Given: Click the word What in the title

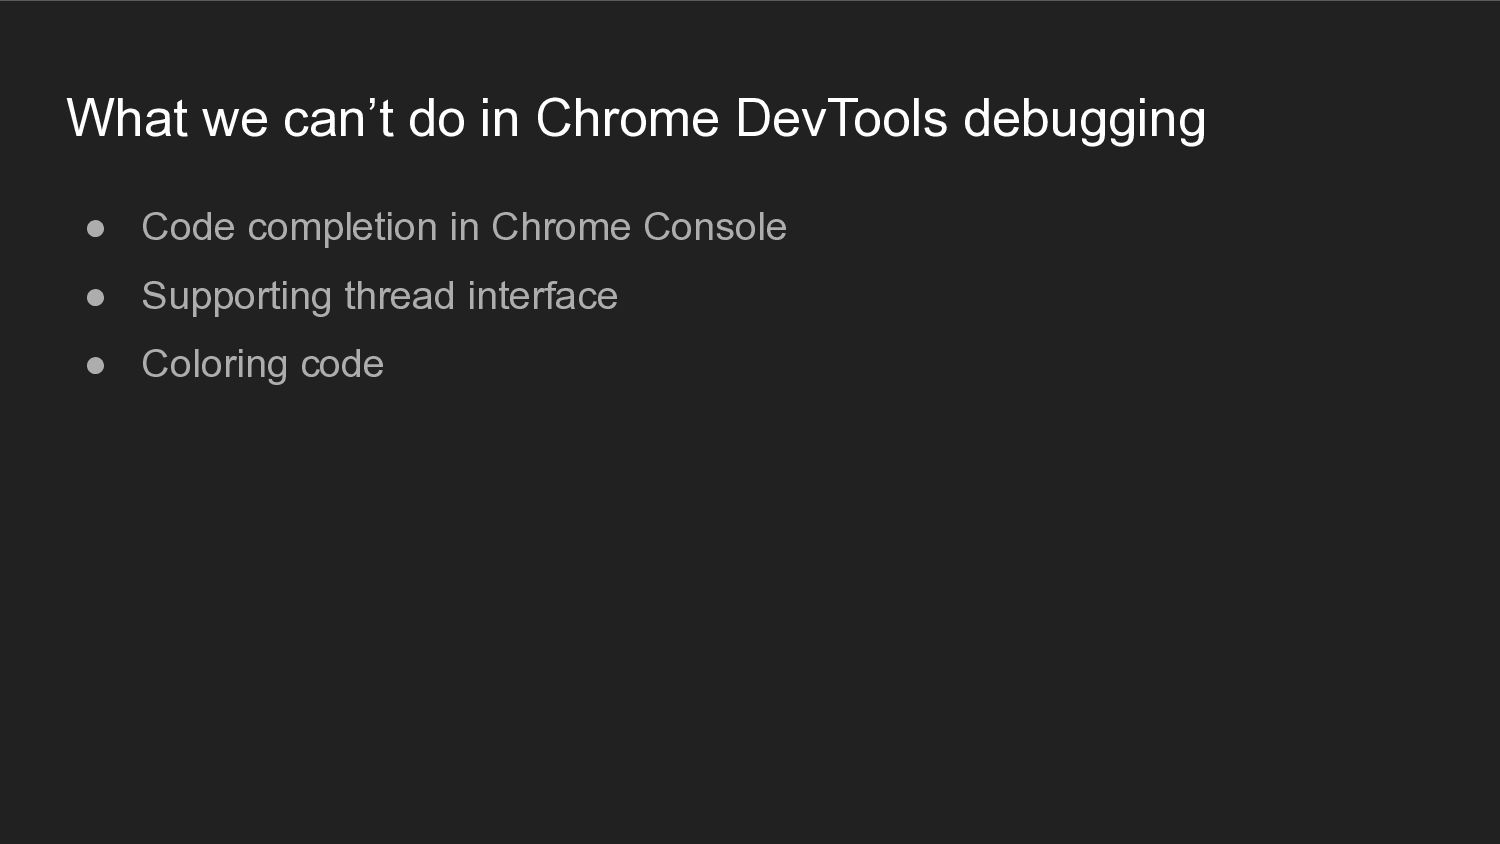Looking at the screenshot, I should click(127, 118).
